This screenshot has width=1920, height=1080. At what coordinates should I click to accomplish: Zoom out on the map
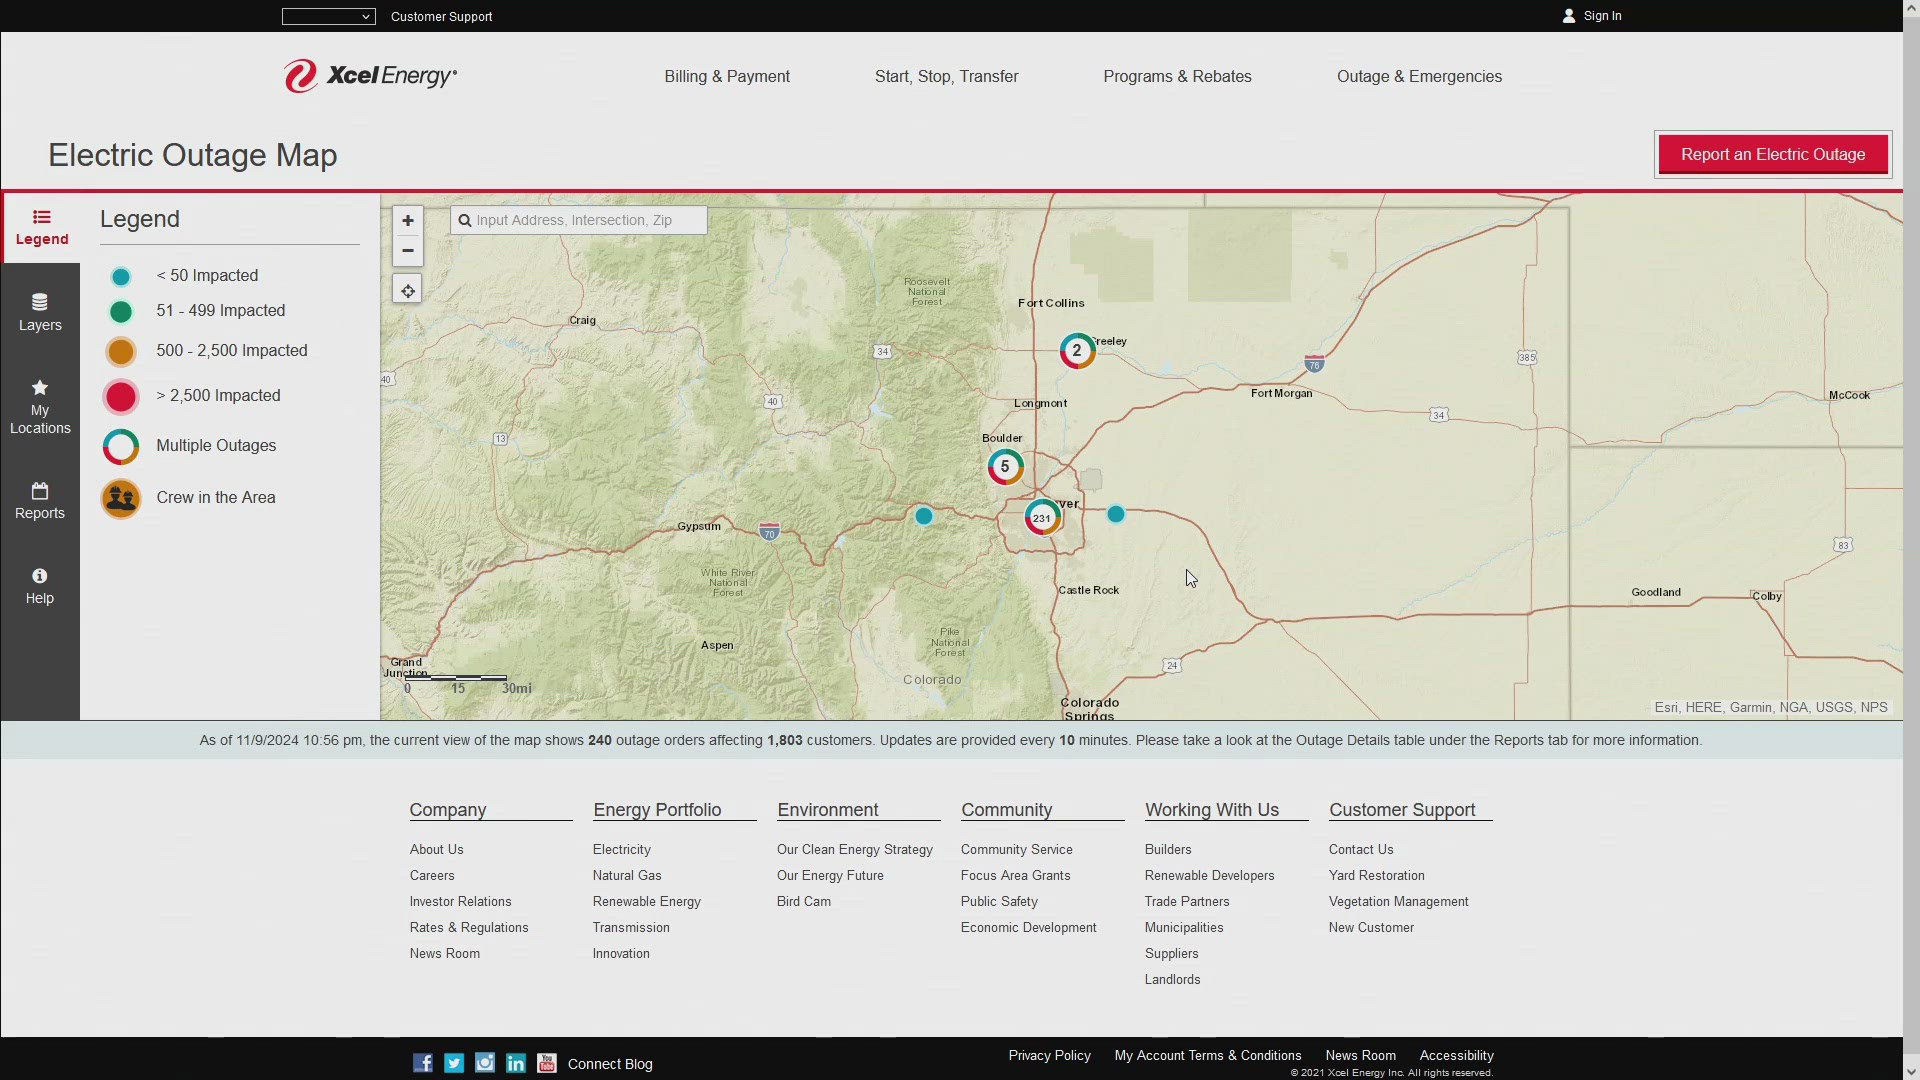pos(407,251)
